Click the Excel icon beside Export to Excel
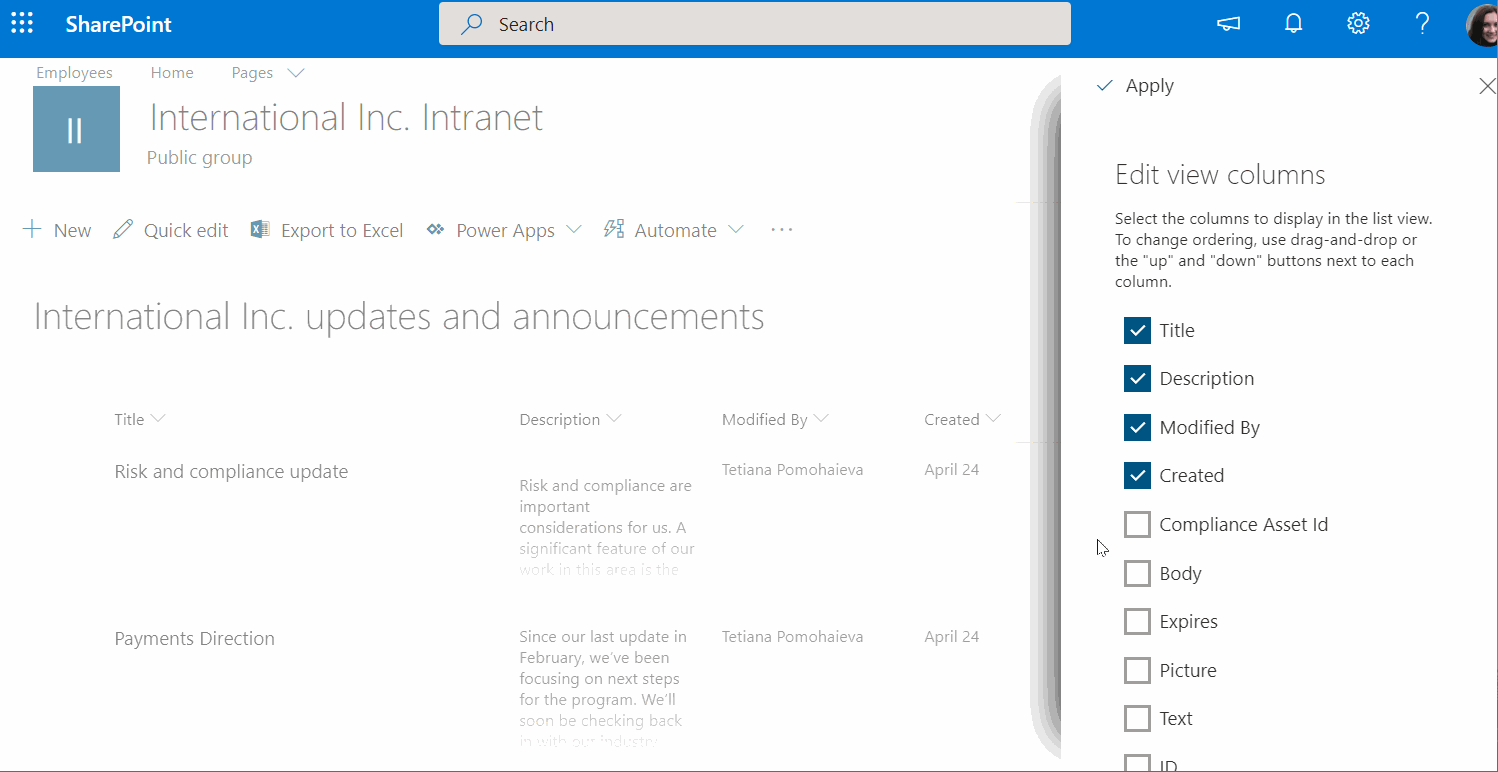This screenshot has height=772, width=1498. point(260,229)
